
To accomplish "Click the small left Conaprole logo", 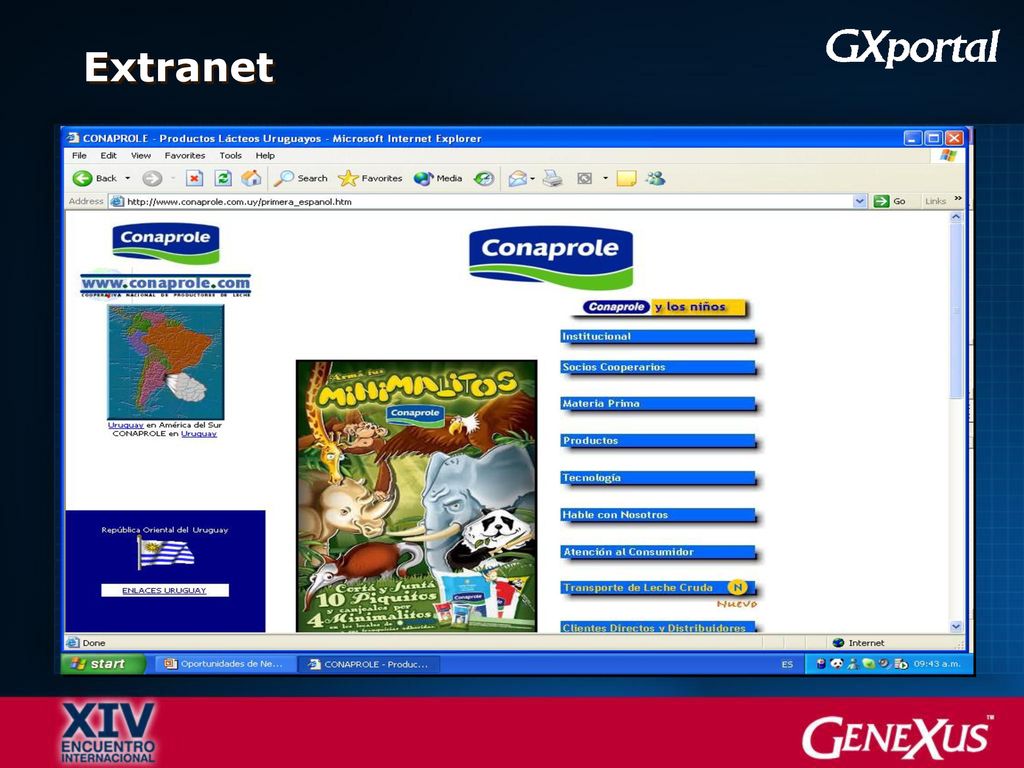I will click(x=166, y=244).
